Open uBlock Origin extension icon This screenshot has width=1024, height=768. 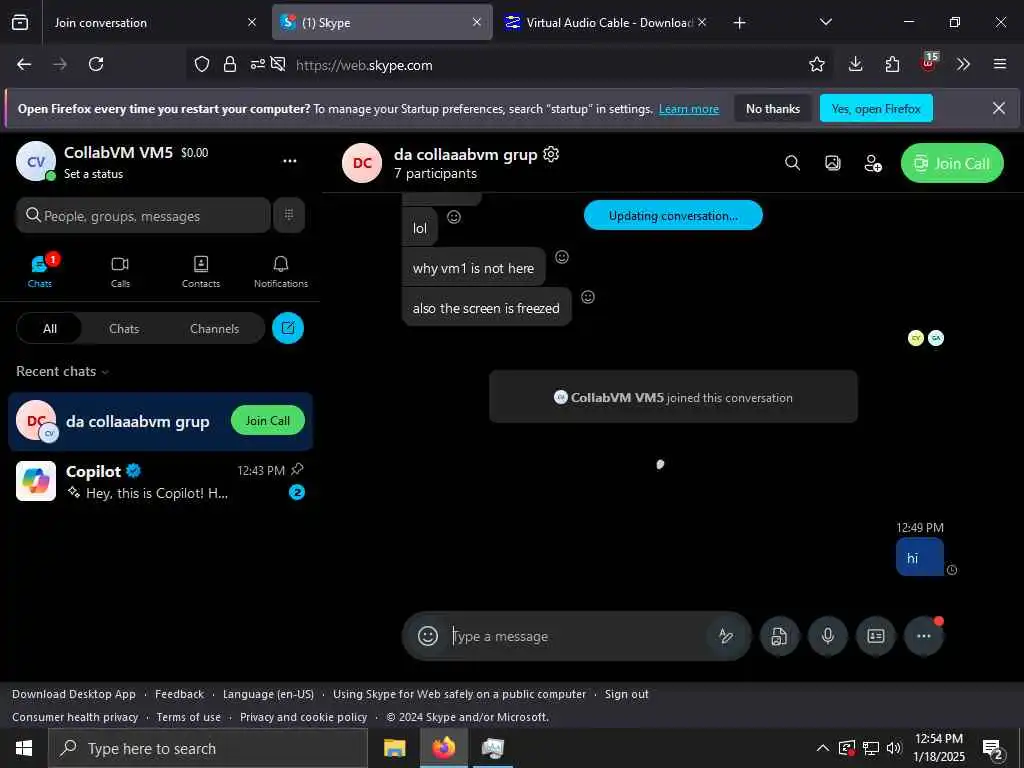point(929,63)
